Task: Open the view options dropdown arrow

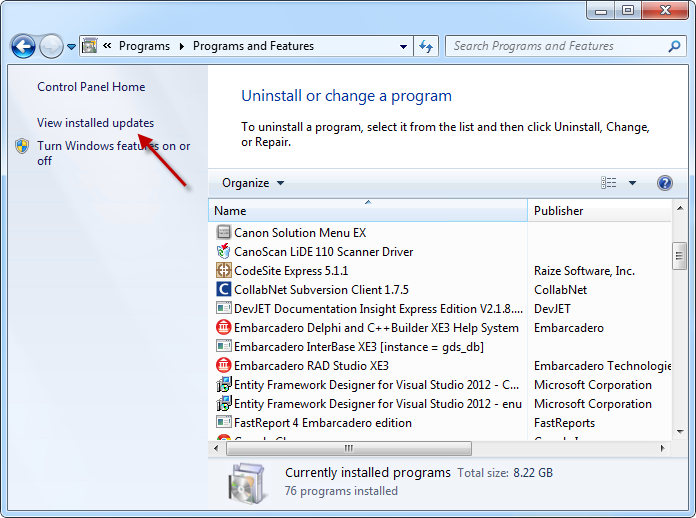Action: [x=633, y=183]
